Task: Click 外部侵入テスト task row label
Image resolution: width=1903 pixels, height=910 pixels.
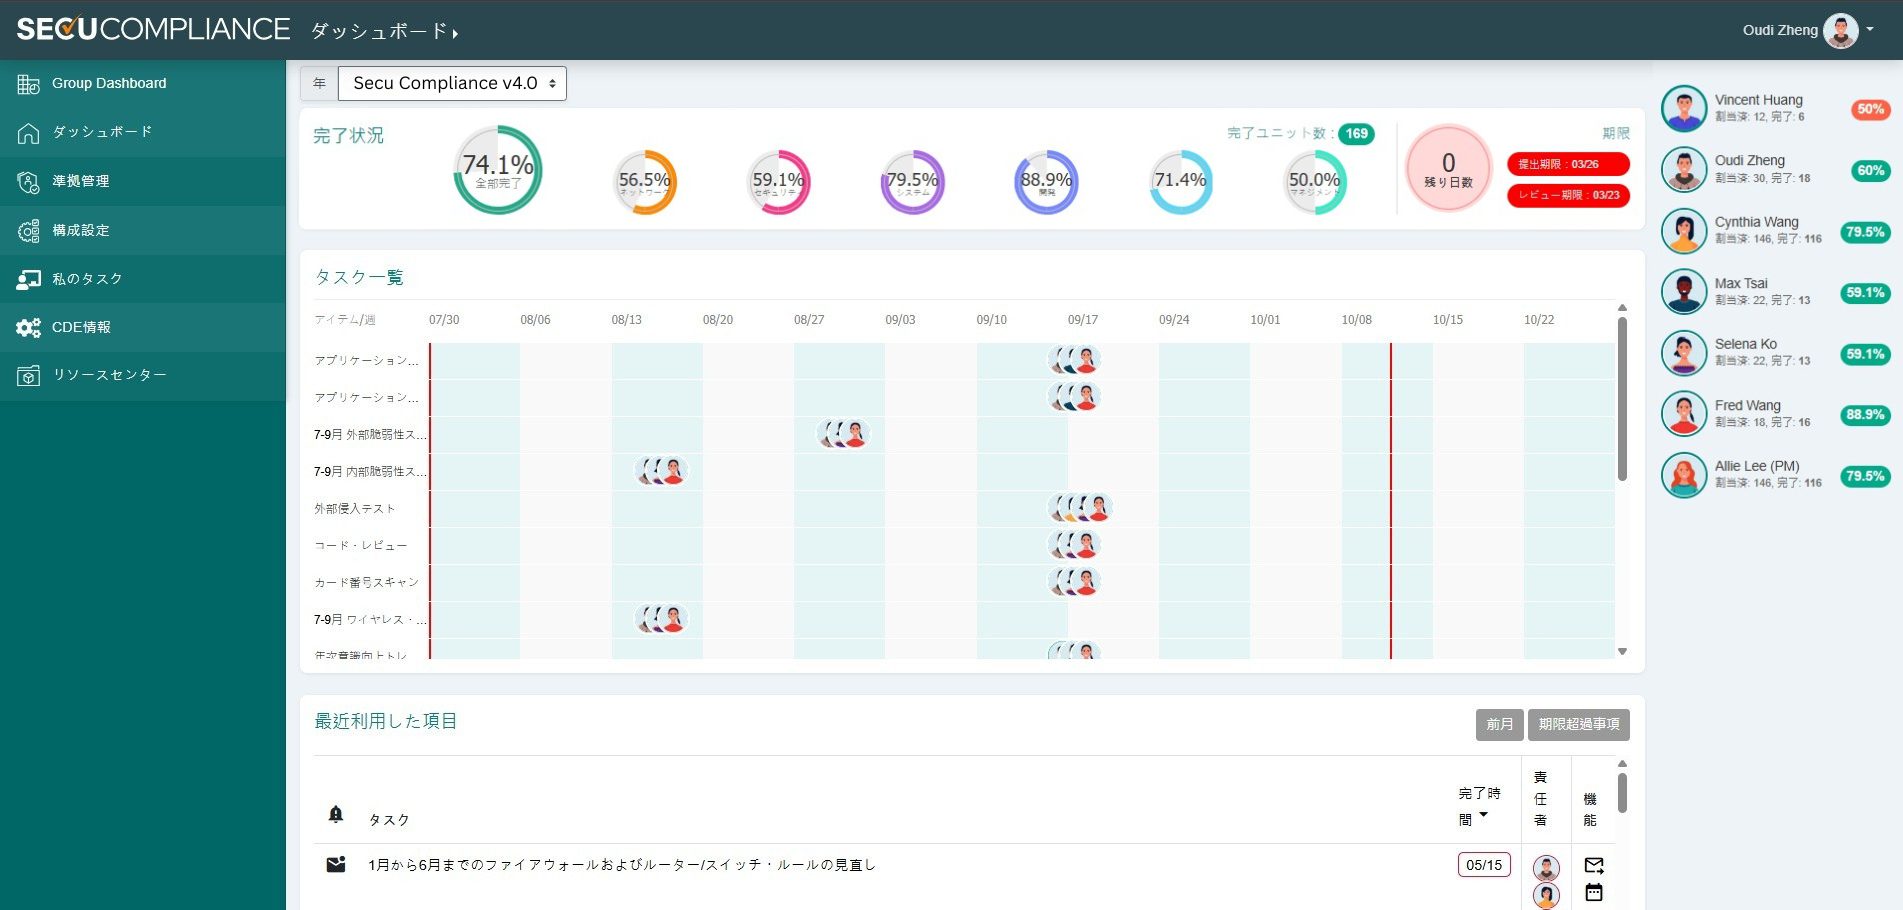Action: coord(355,508)
